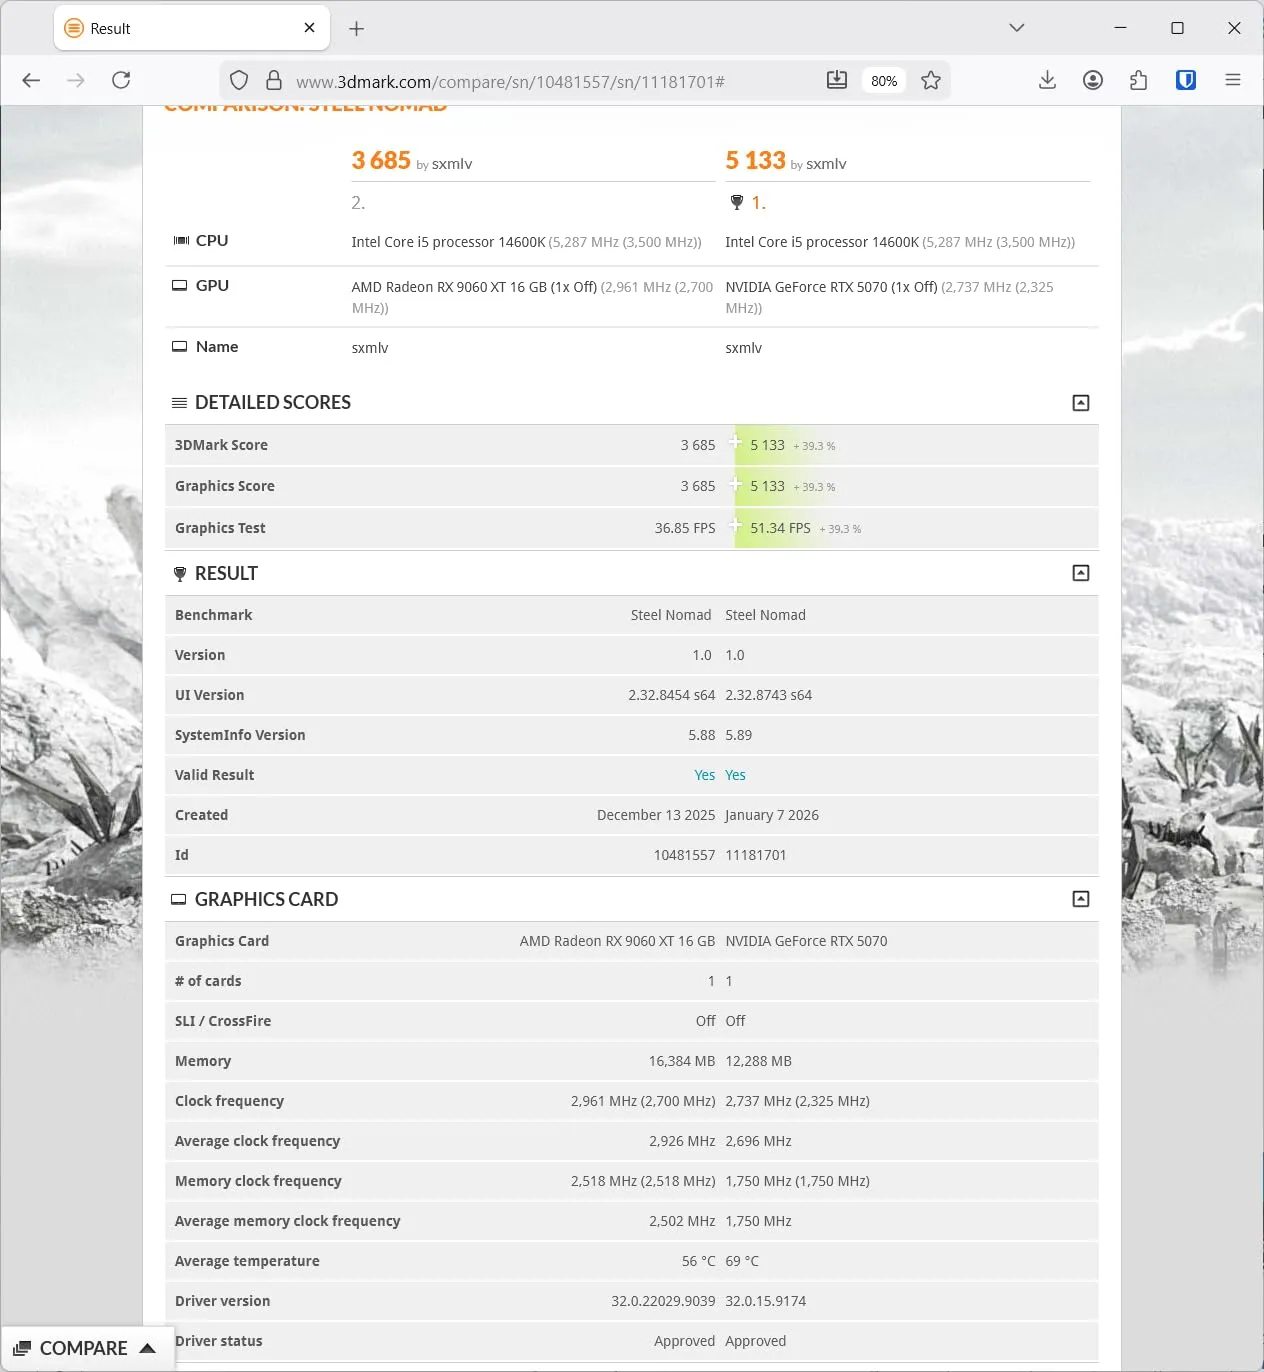Click the Driver status row label
The height and width of the screenshot is (1372, 1264).
tap(219, 1341)
